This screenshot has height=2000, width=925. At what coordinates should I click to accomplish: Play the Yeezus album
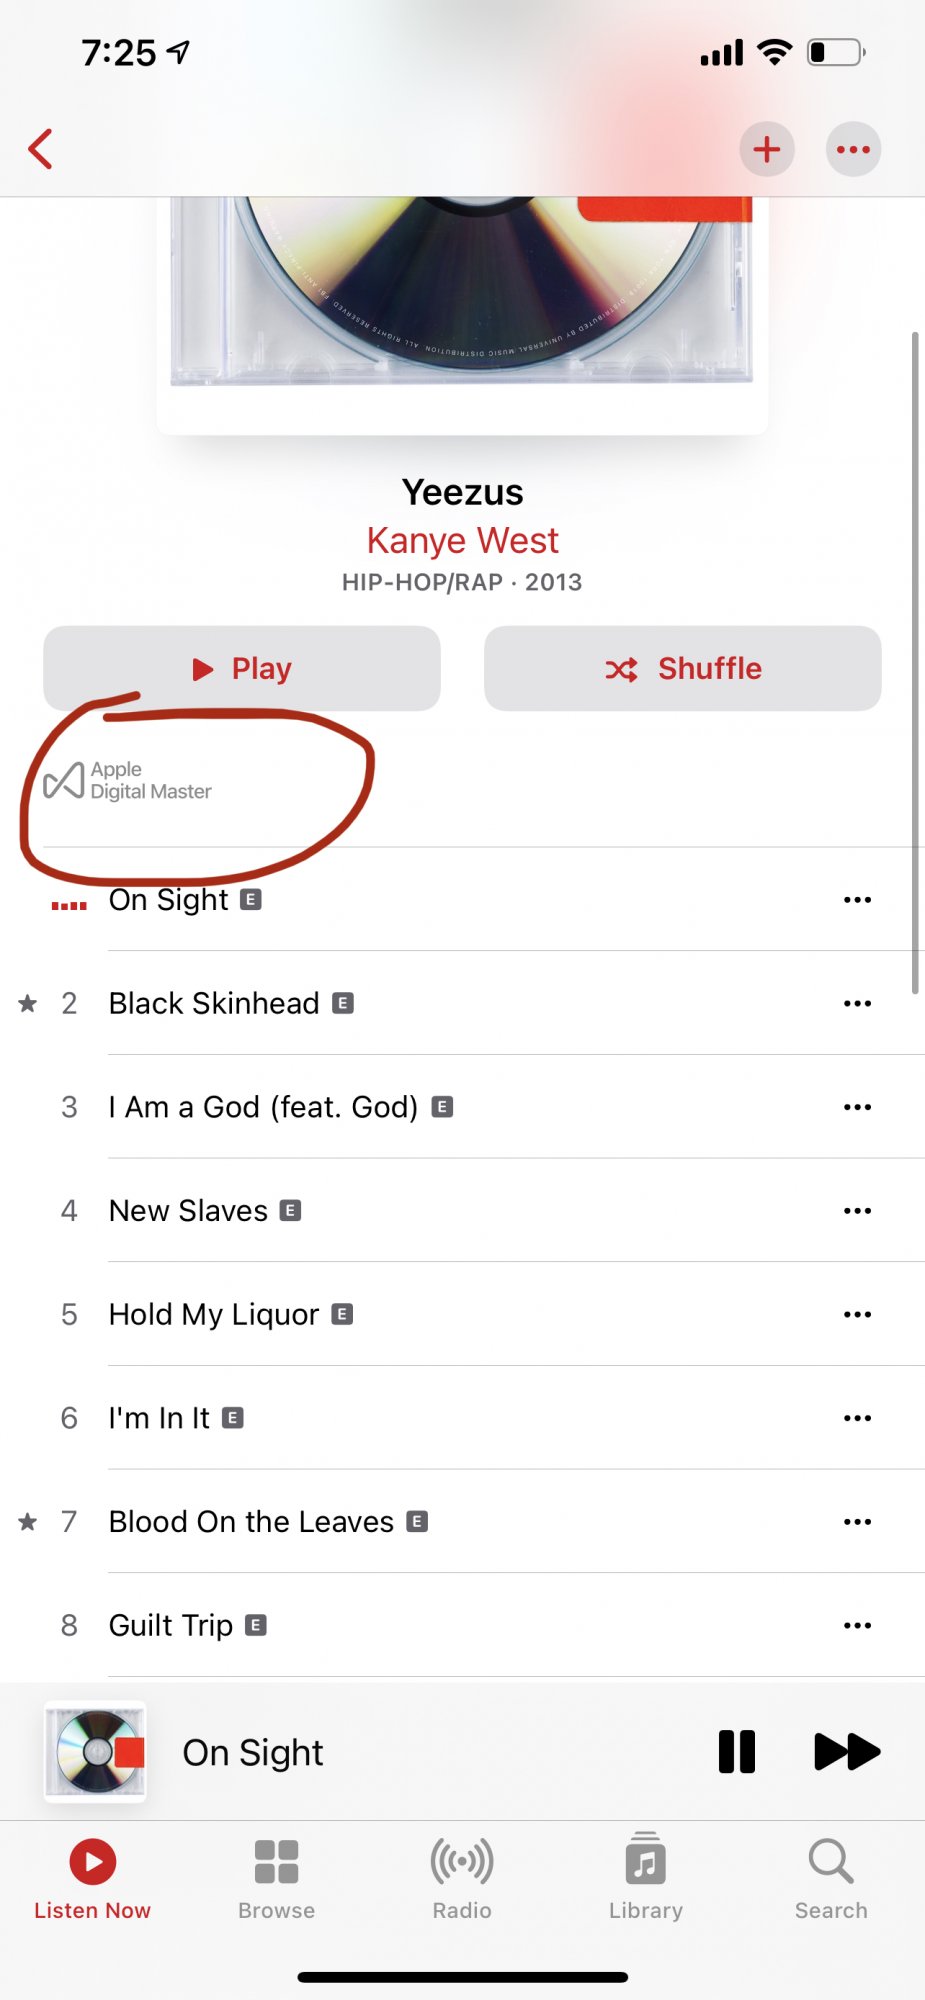(x=242, y=669)
